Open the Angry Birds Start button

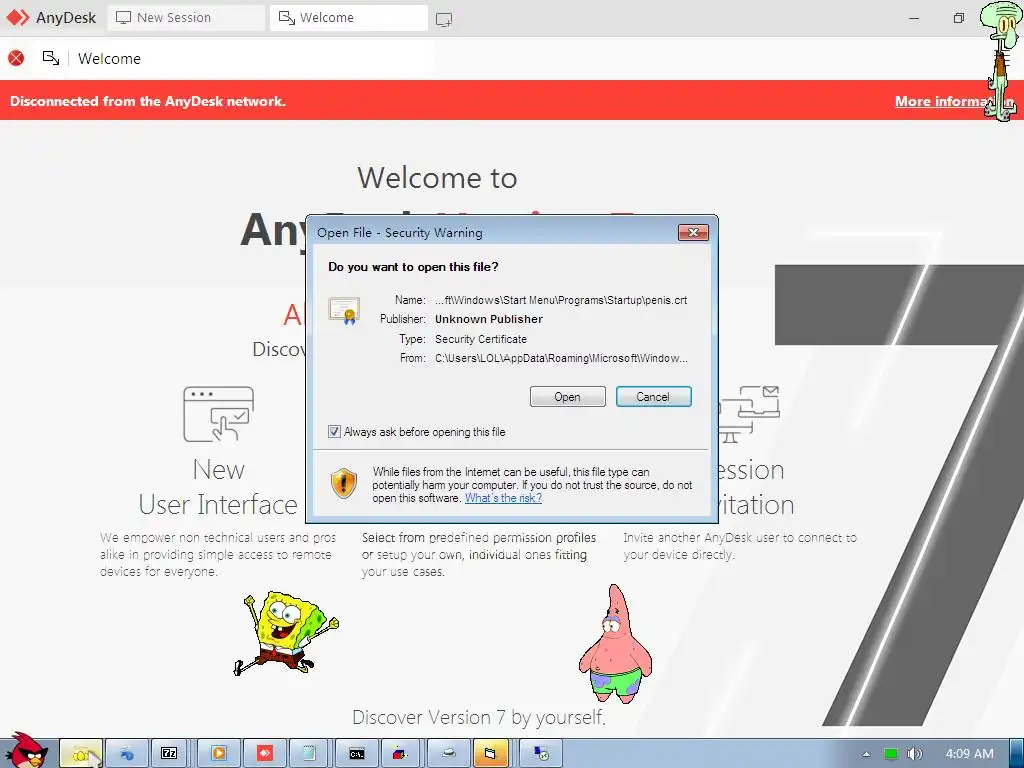(26, 751)
